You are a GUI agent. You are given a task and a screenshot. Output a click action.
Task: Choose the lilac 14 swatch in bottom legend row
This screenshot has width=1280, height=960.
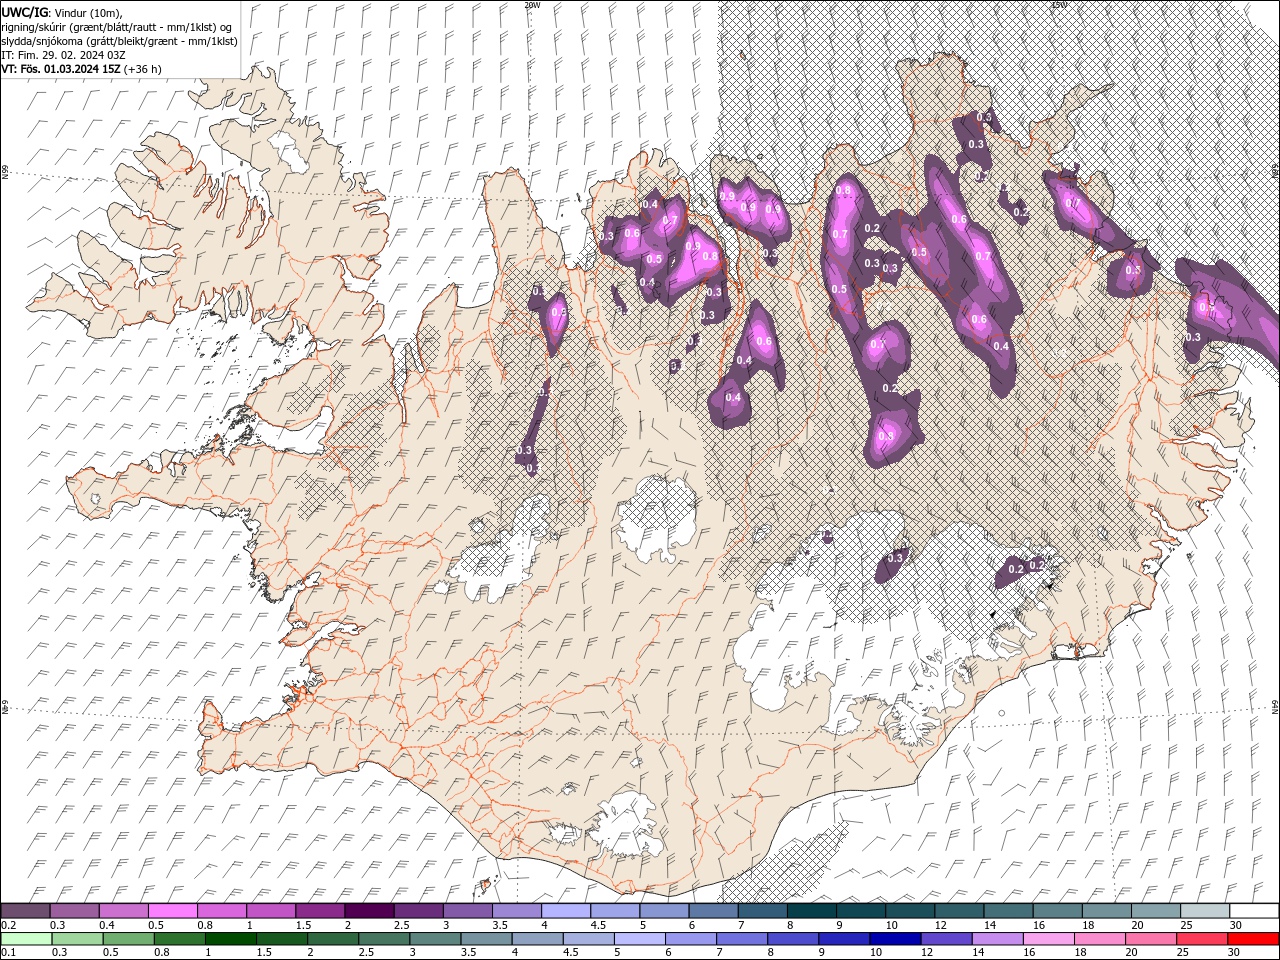coord(997,939)
